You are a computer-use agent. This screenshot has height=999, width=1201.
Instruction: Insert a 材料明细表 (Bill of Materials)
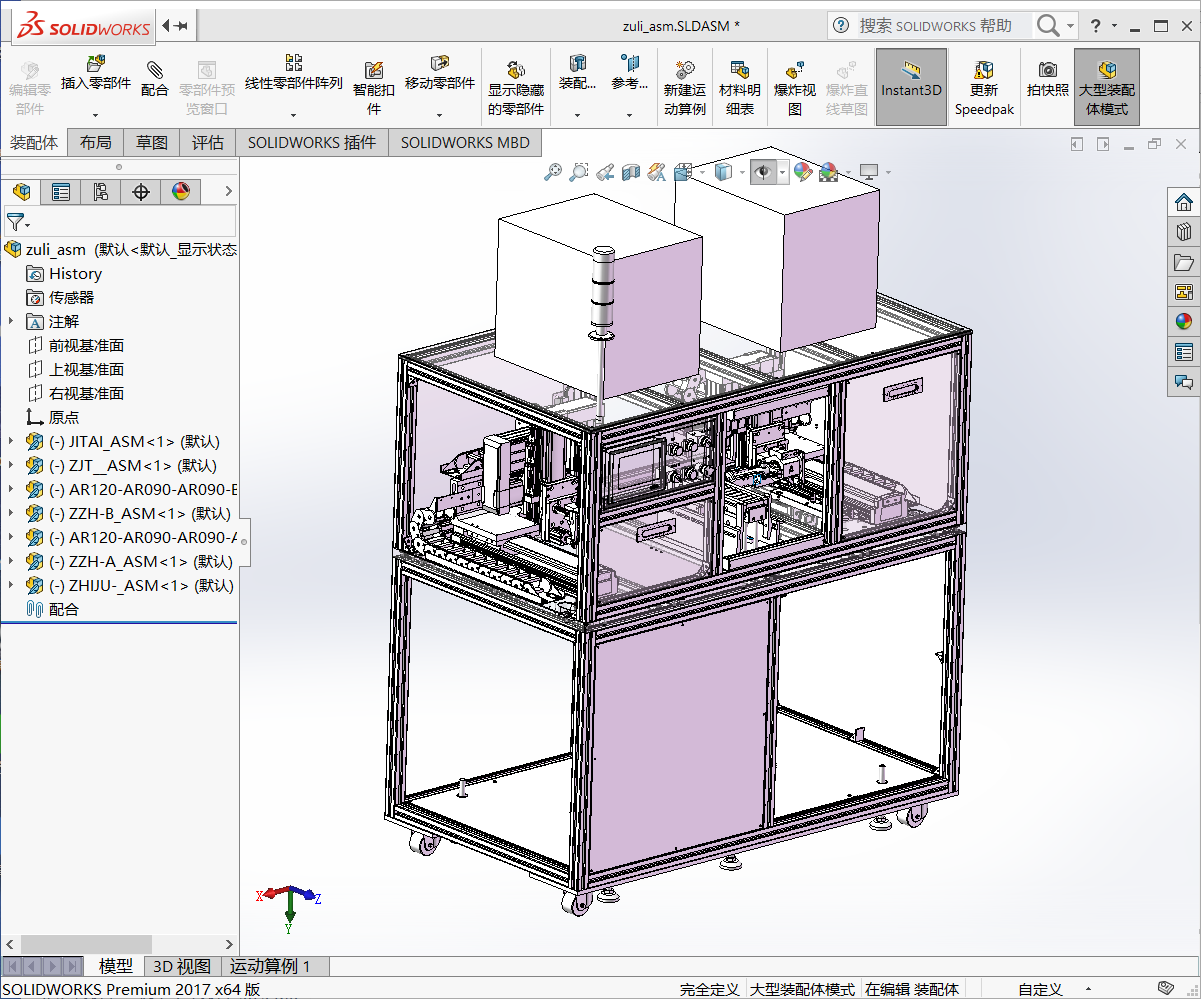click(x=741, y=86)
